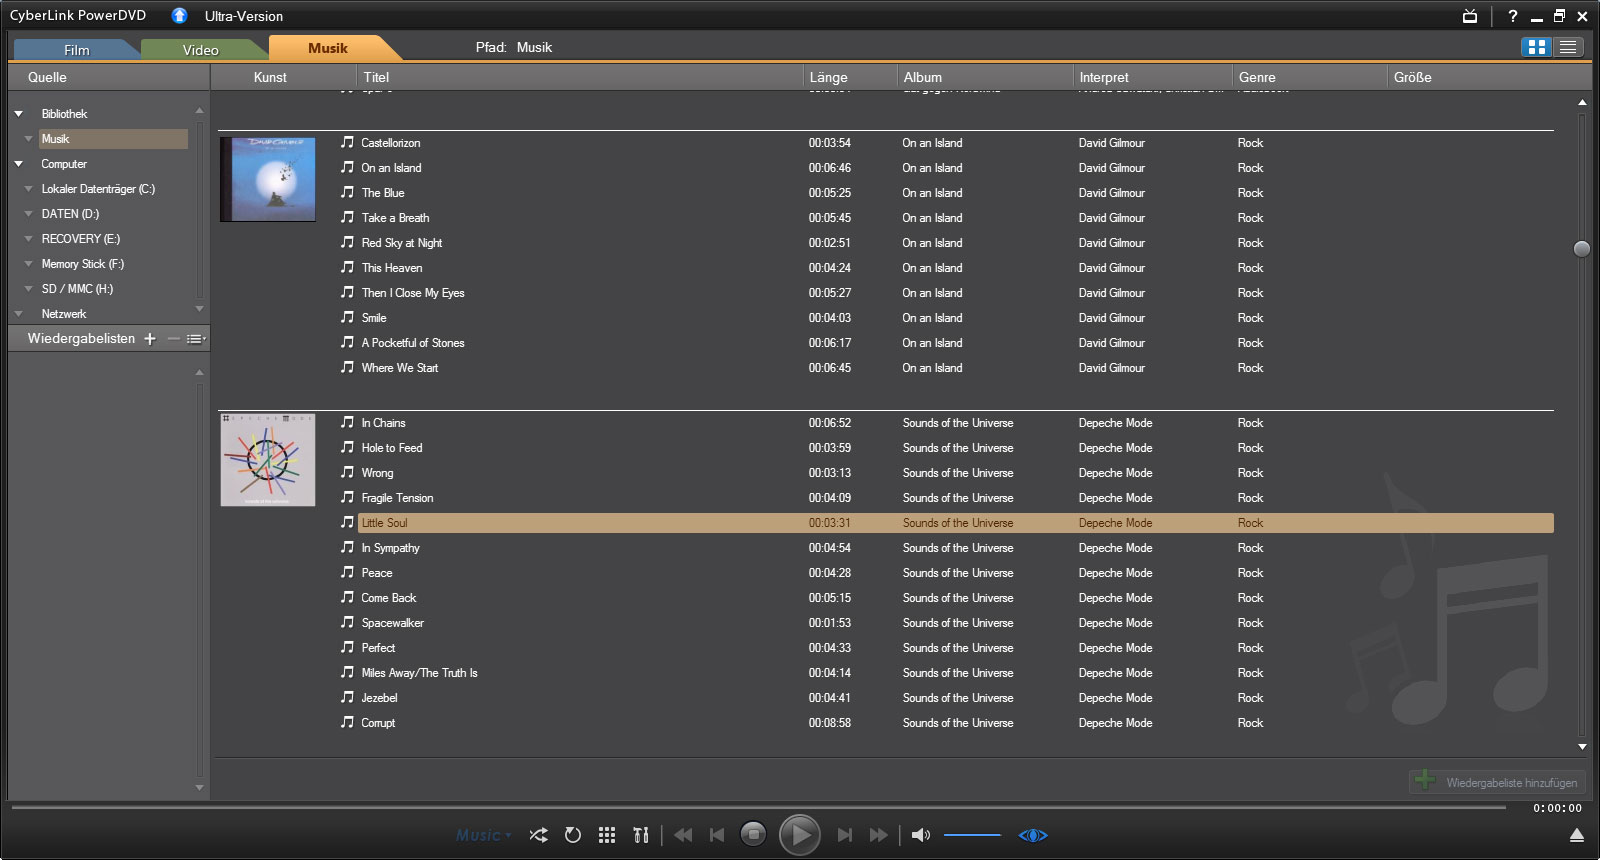Screen dimensions: 1600x860
Task: Sort by the Länge column header
Action: (x=850, y=77)
